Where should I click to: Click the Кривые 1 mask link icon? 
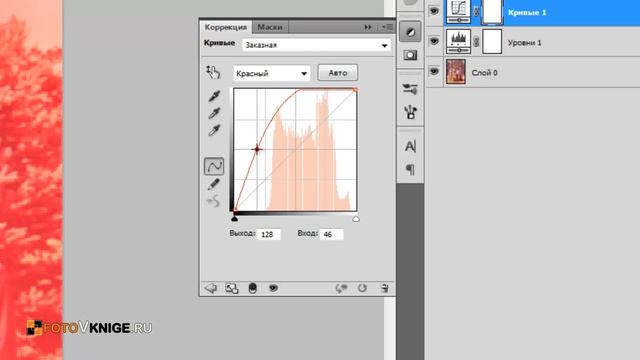click(x=476, y=11)
